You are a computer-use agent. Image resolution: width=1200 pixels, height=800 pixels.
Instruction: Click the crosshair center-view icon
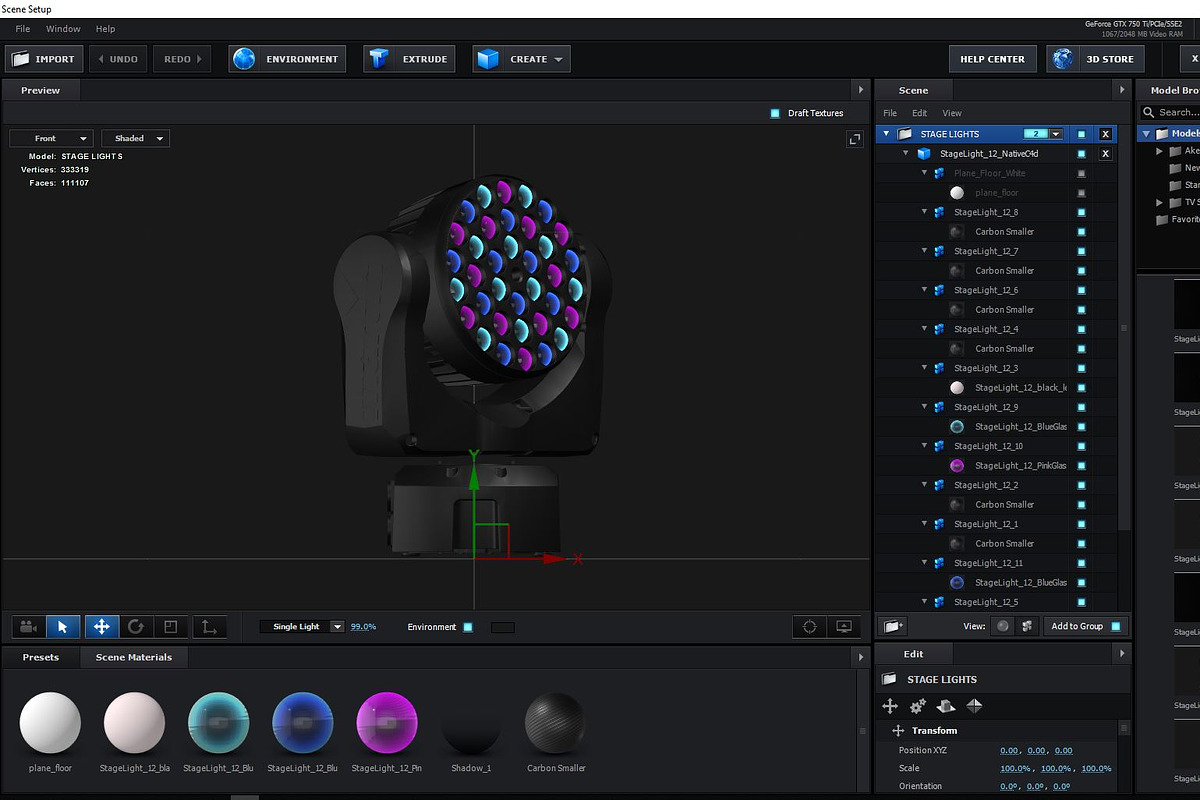point(810,627)
